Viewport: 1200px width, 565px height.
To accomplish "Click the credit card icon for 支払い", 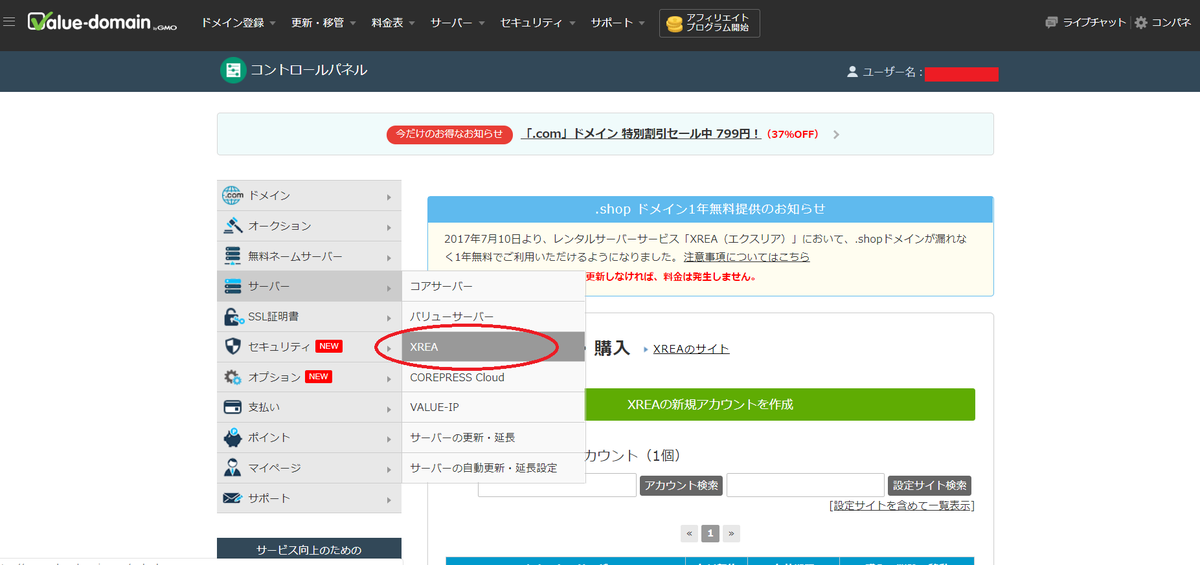I will pos(232,407).
